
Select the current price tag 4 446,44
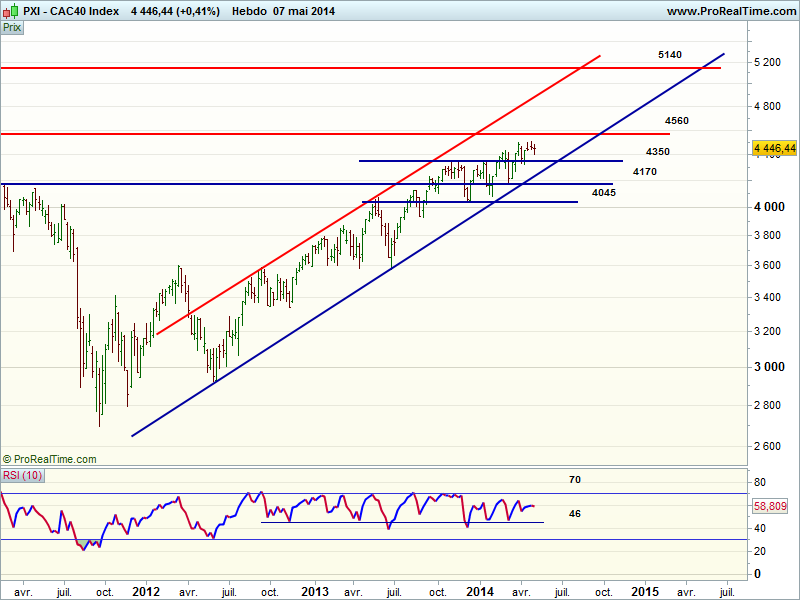[x=774, y=148]
